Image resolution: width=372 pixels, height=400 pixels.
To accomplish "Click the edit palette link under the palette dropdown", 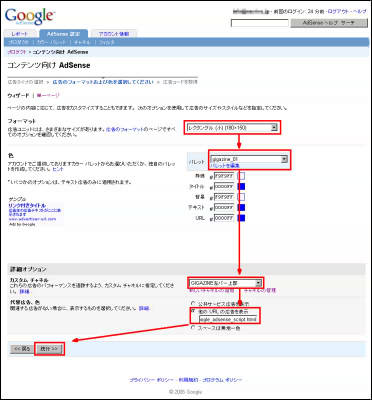I will [x=225, y=166].
